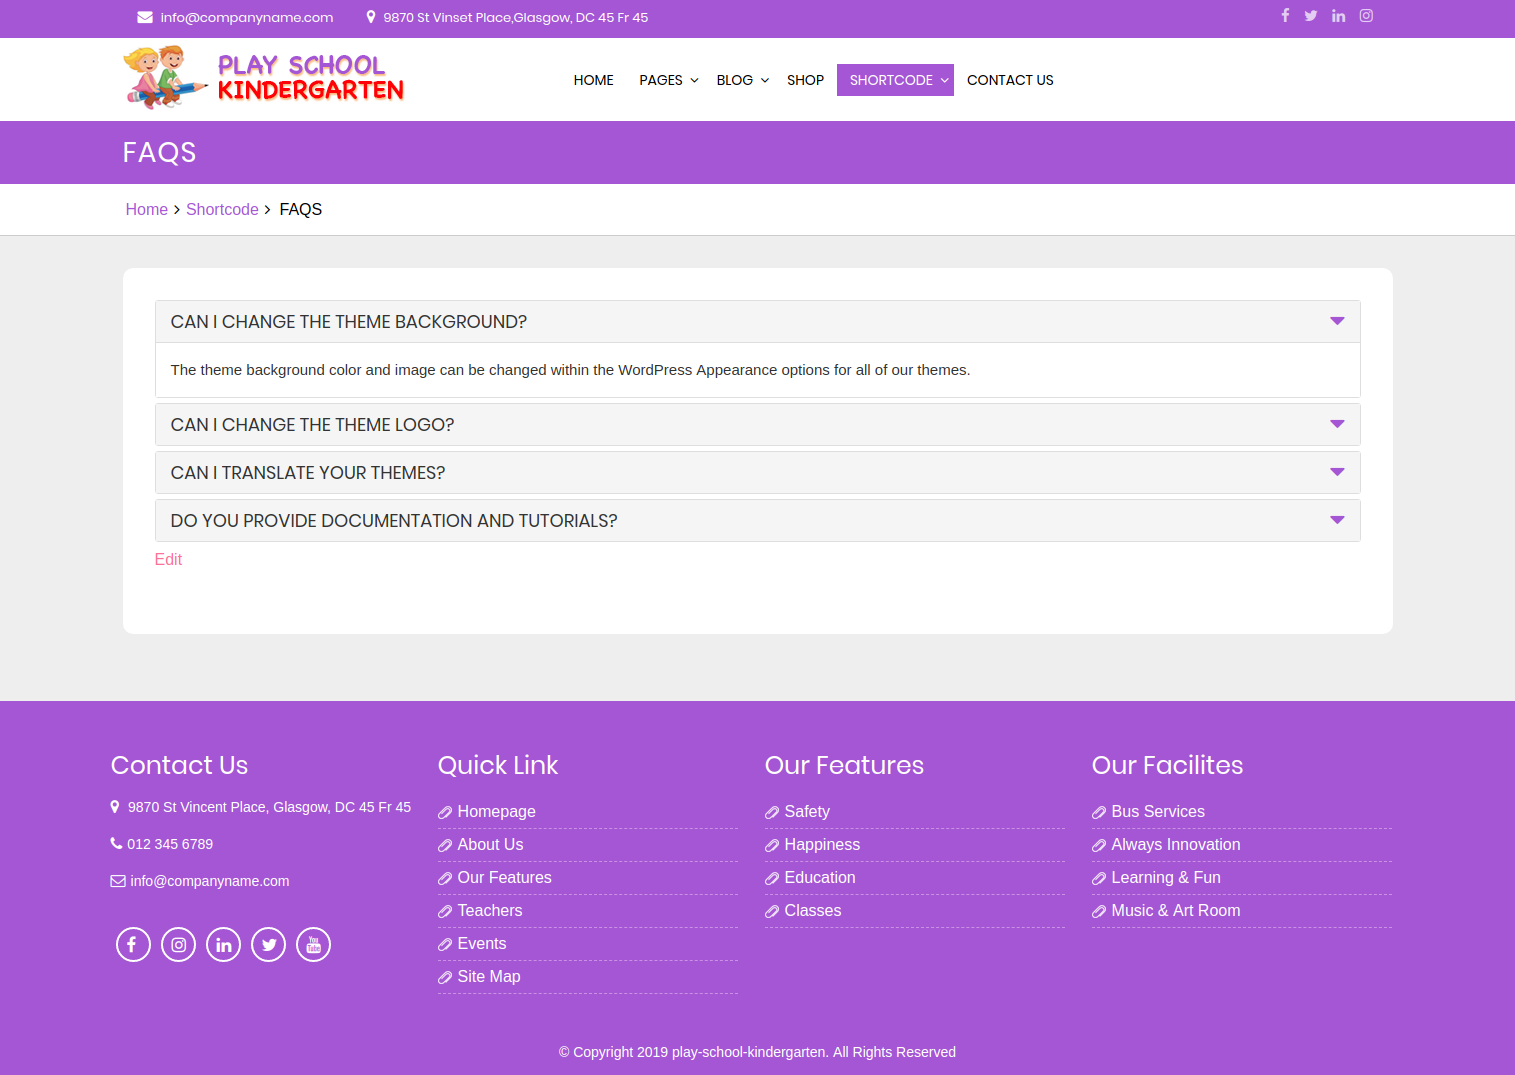Click the Facebook icon in top bar
The height and width of the screenshot is (1075, 1515).
pos(1285,16)
